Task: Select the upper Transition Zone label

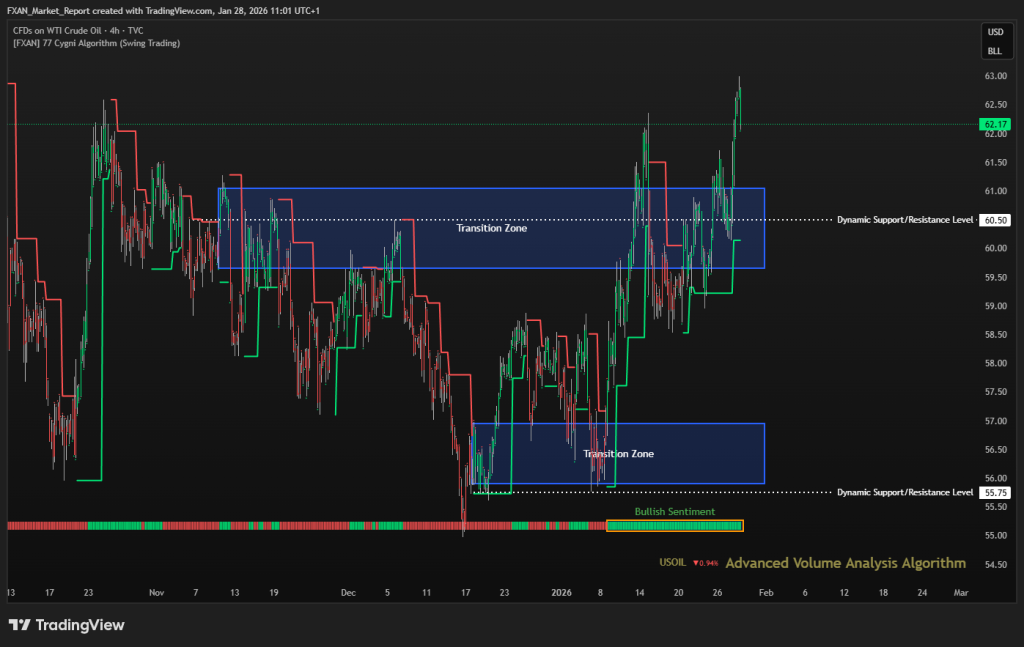Action: pyautogui.click(x=491, y=228)
